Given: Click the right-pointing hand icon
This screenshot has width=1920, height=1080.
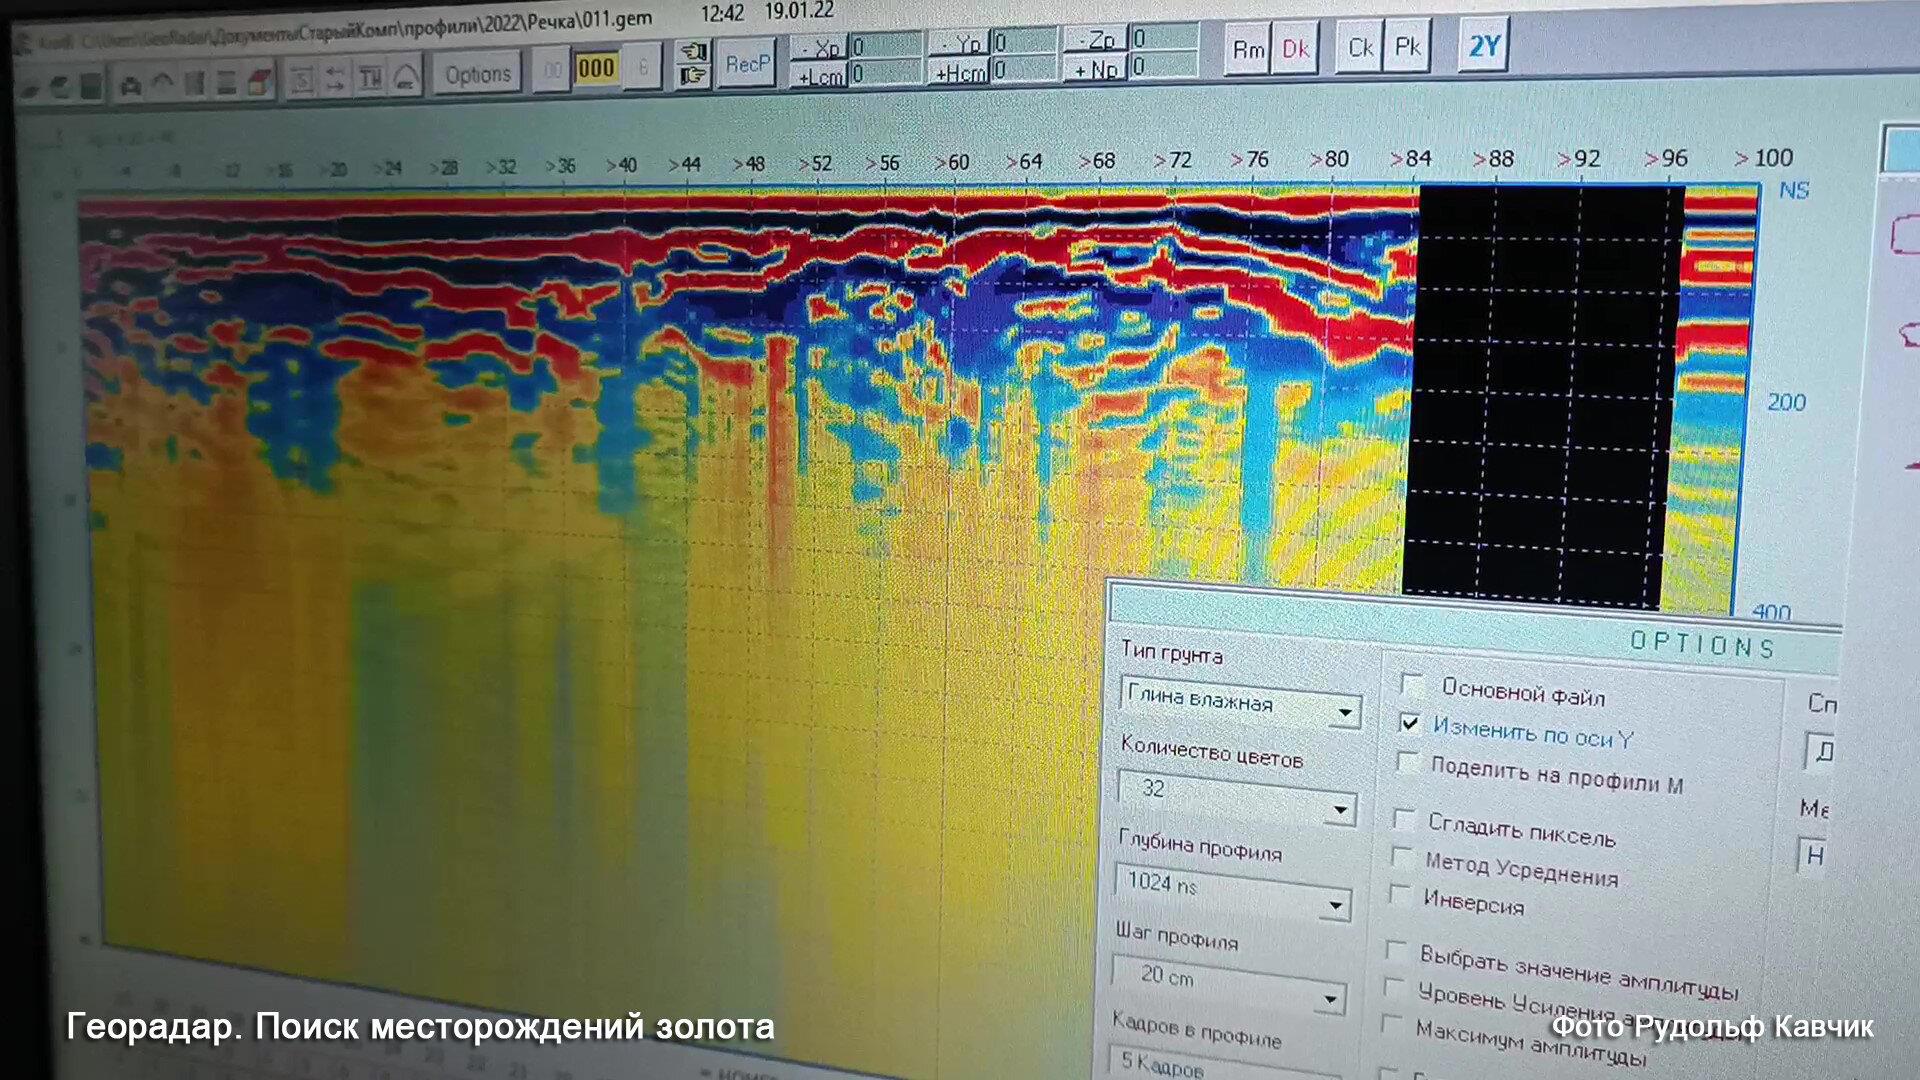Looking at the screenshot, I should pyautogui.click(x=692, y=75).
